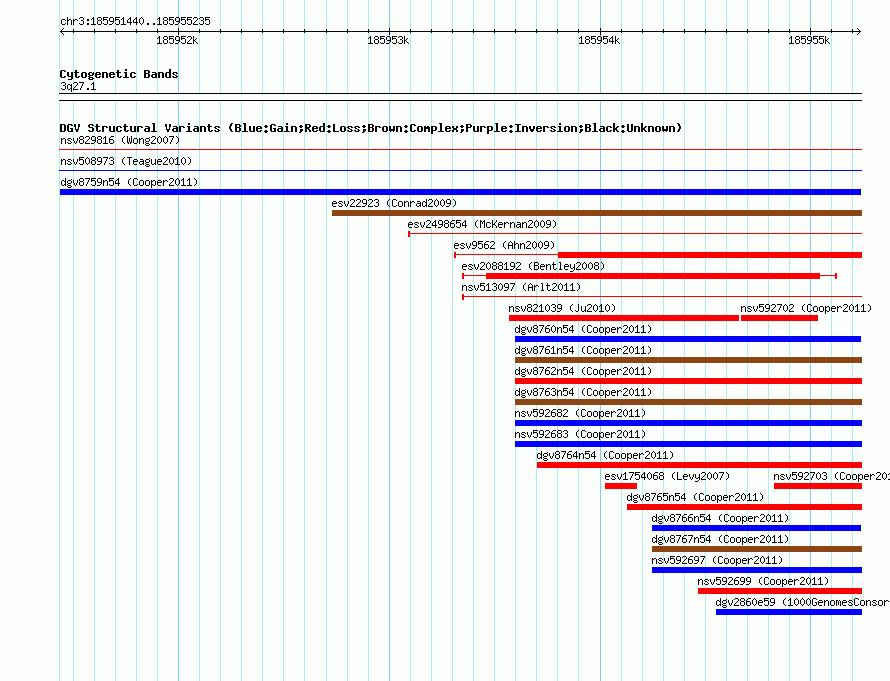Viewport: 890px width, 681px height.
Task: Open the nsv592699 (Cooper2011) label
Action: pos(763,581)
